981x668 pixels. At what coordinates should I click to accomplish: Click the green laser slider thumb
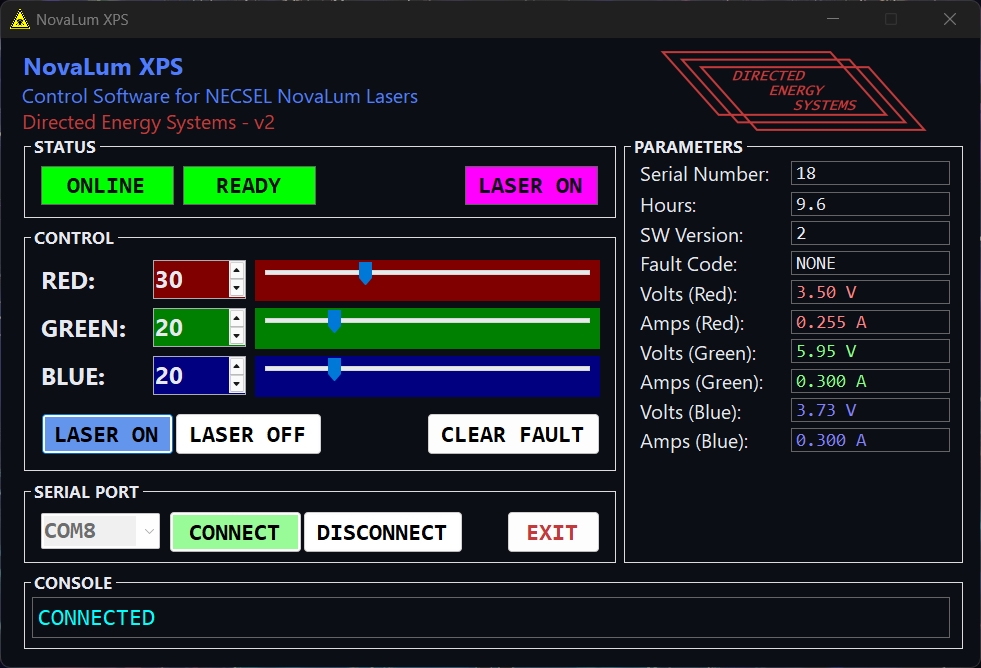coord(334,321)
